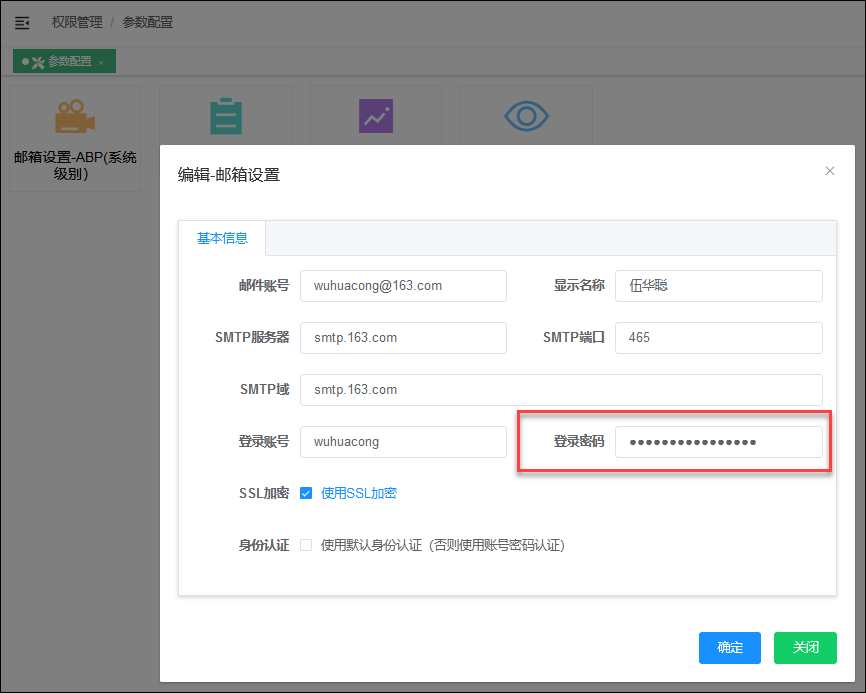Click the 编辑-邮箱设置 dialog title
The height and width of the screenshot is (693, 866).
click(229, 175)
